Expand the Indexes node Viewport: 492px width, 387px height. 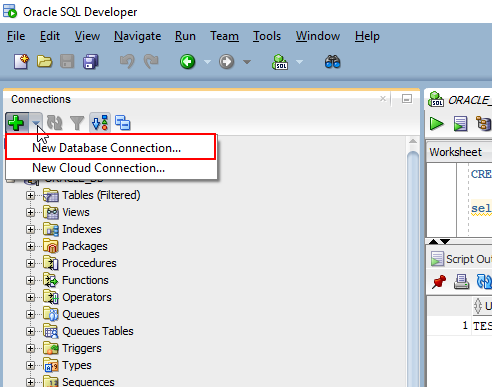pos(30,229)
